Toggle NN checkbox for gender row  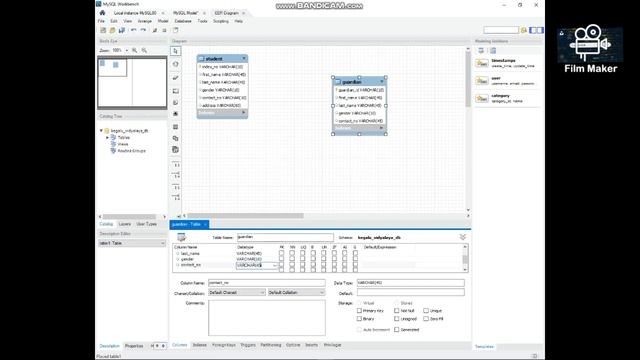pos(292,259)
